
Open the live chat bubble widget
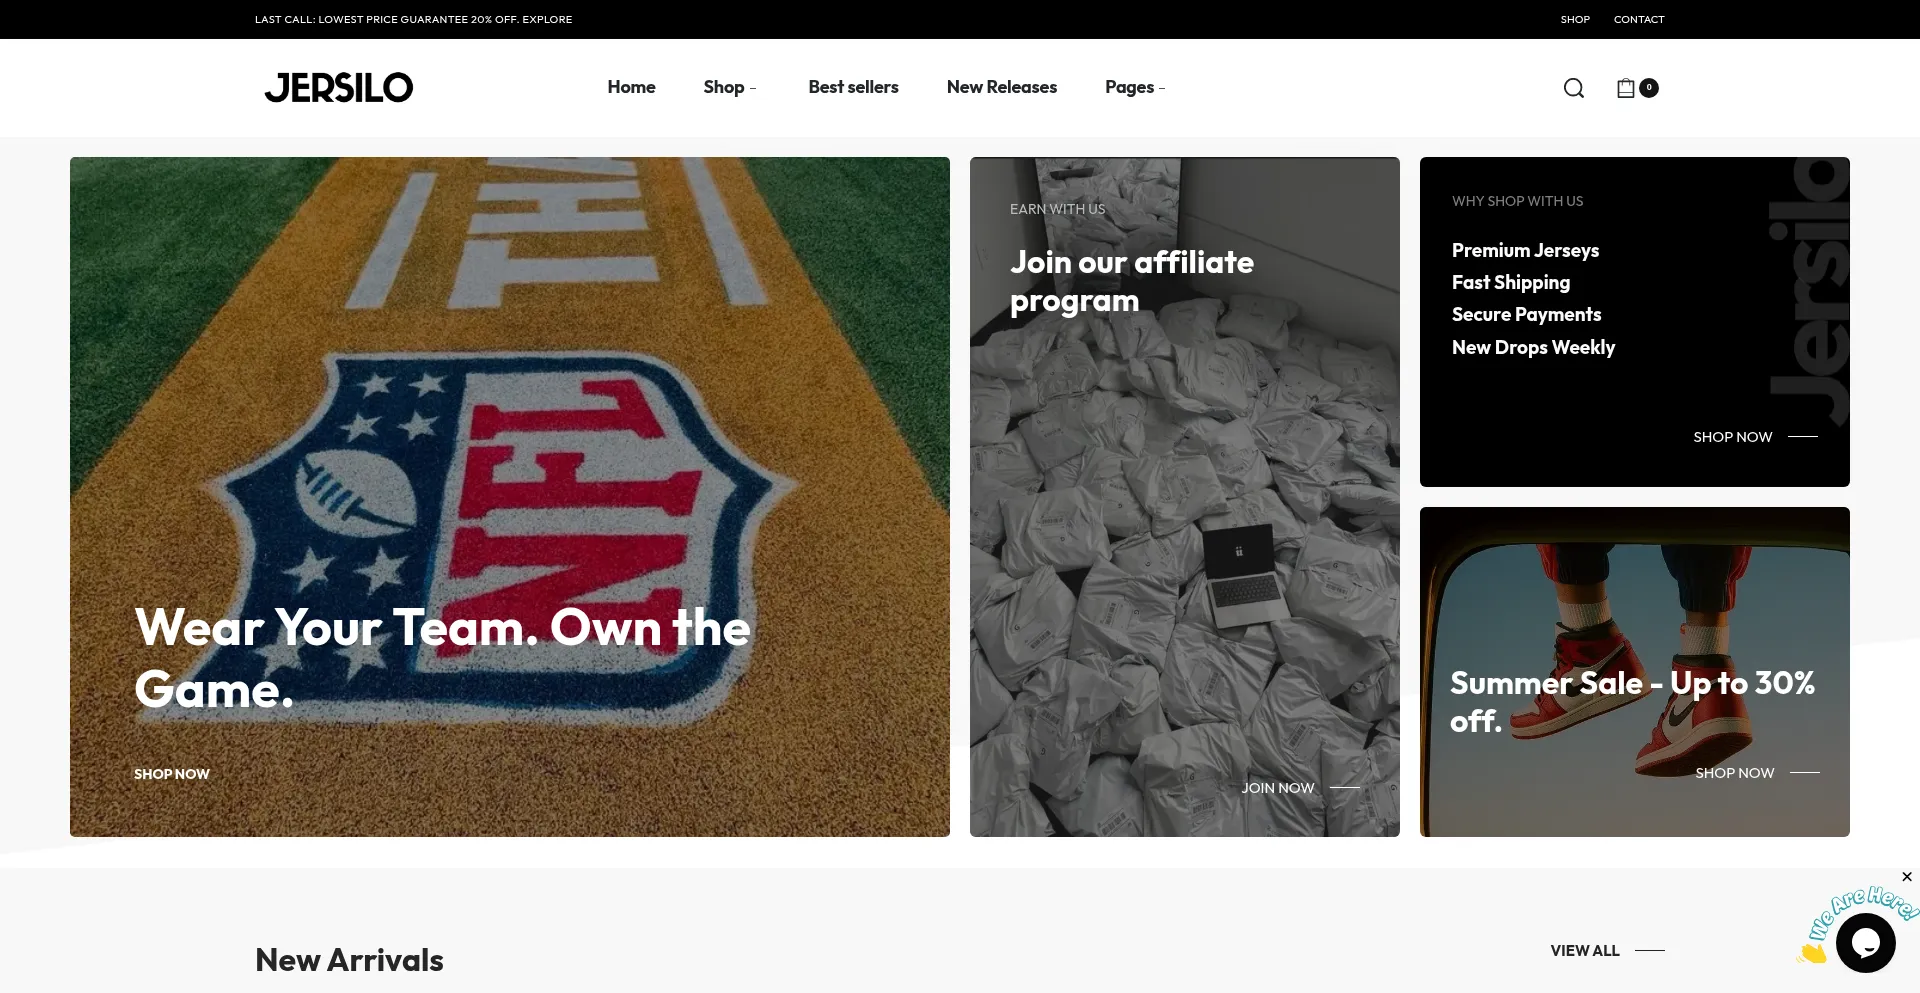tap(1865, 942)
